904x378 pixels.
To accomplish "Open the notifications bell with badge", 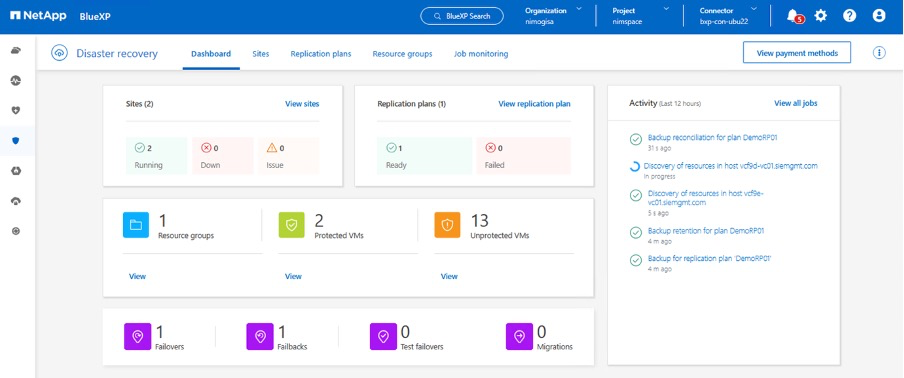I will (x=794, y=16).
